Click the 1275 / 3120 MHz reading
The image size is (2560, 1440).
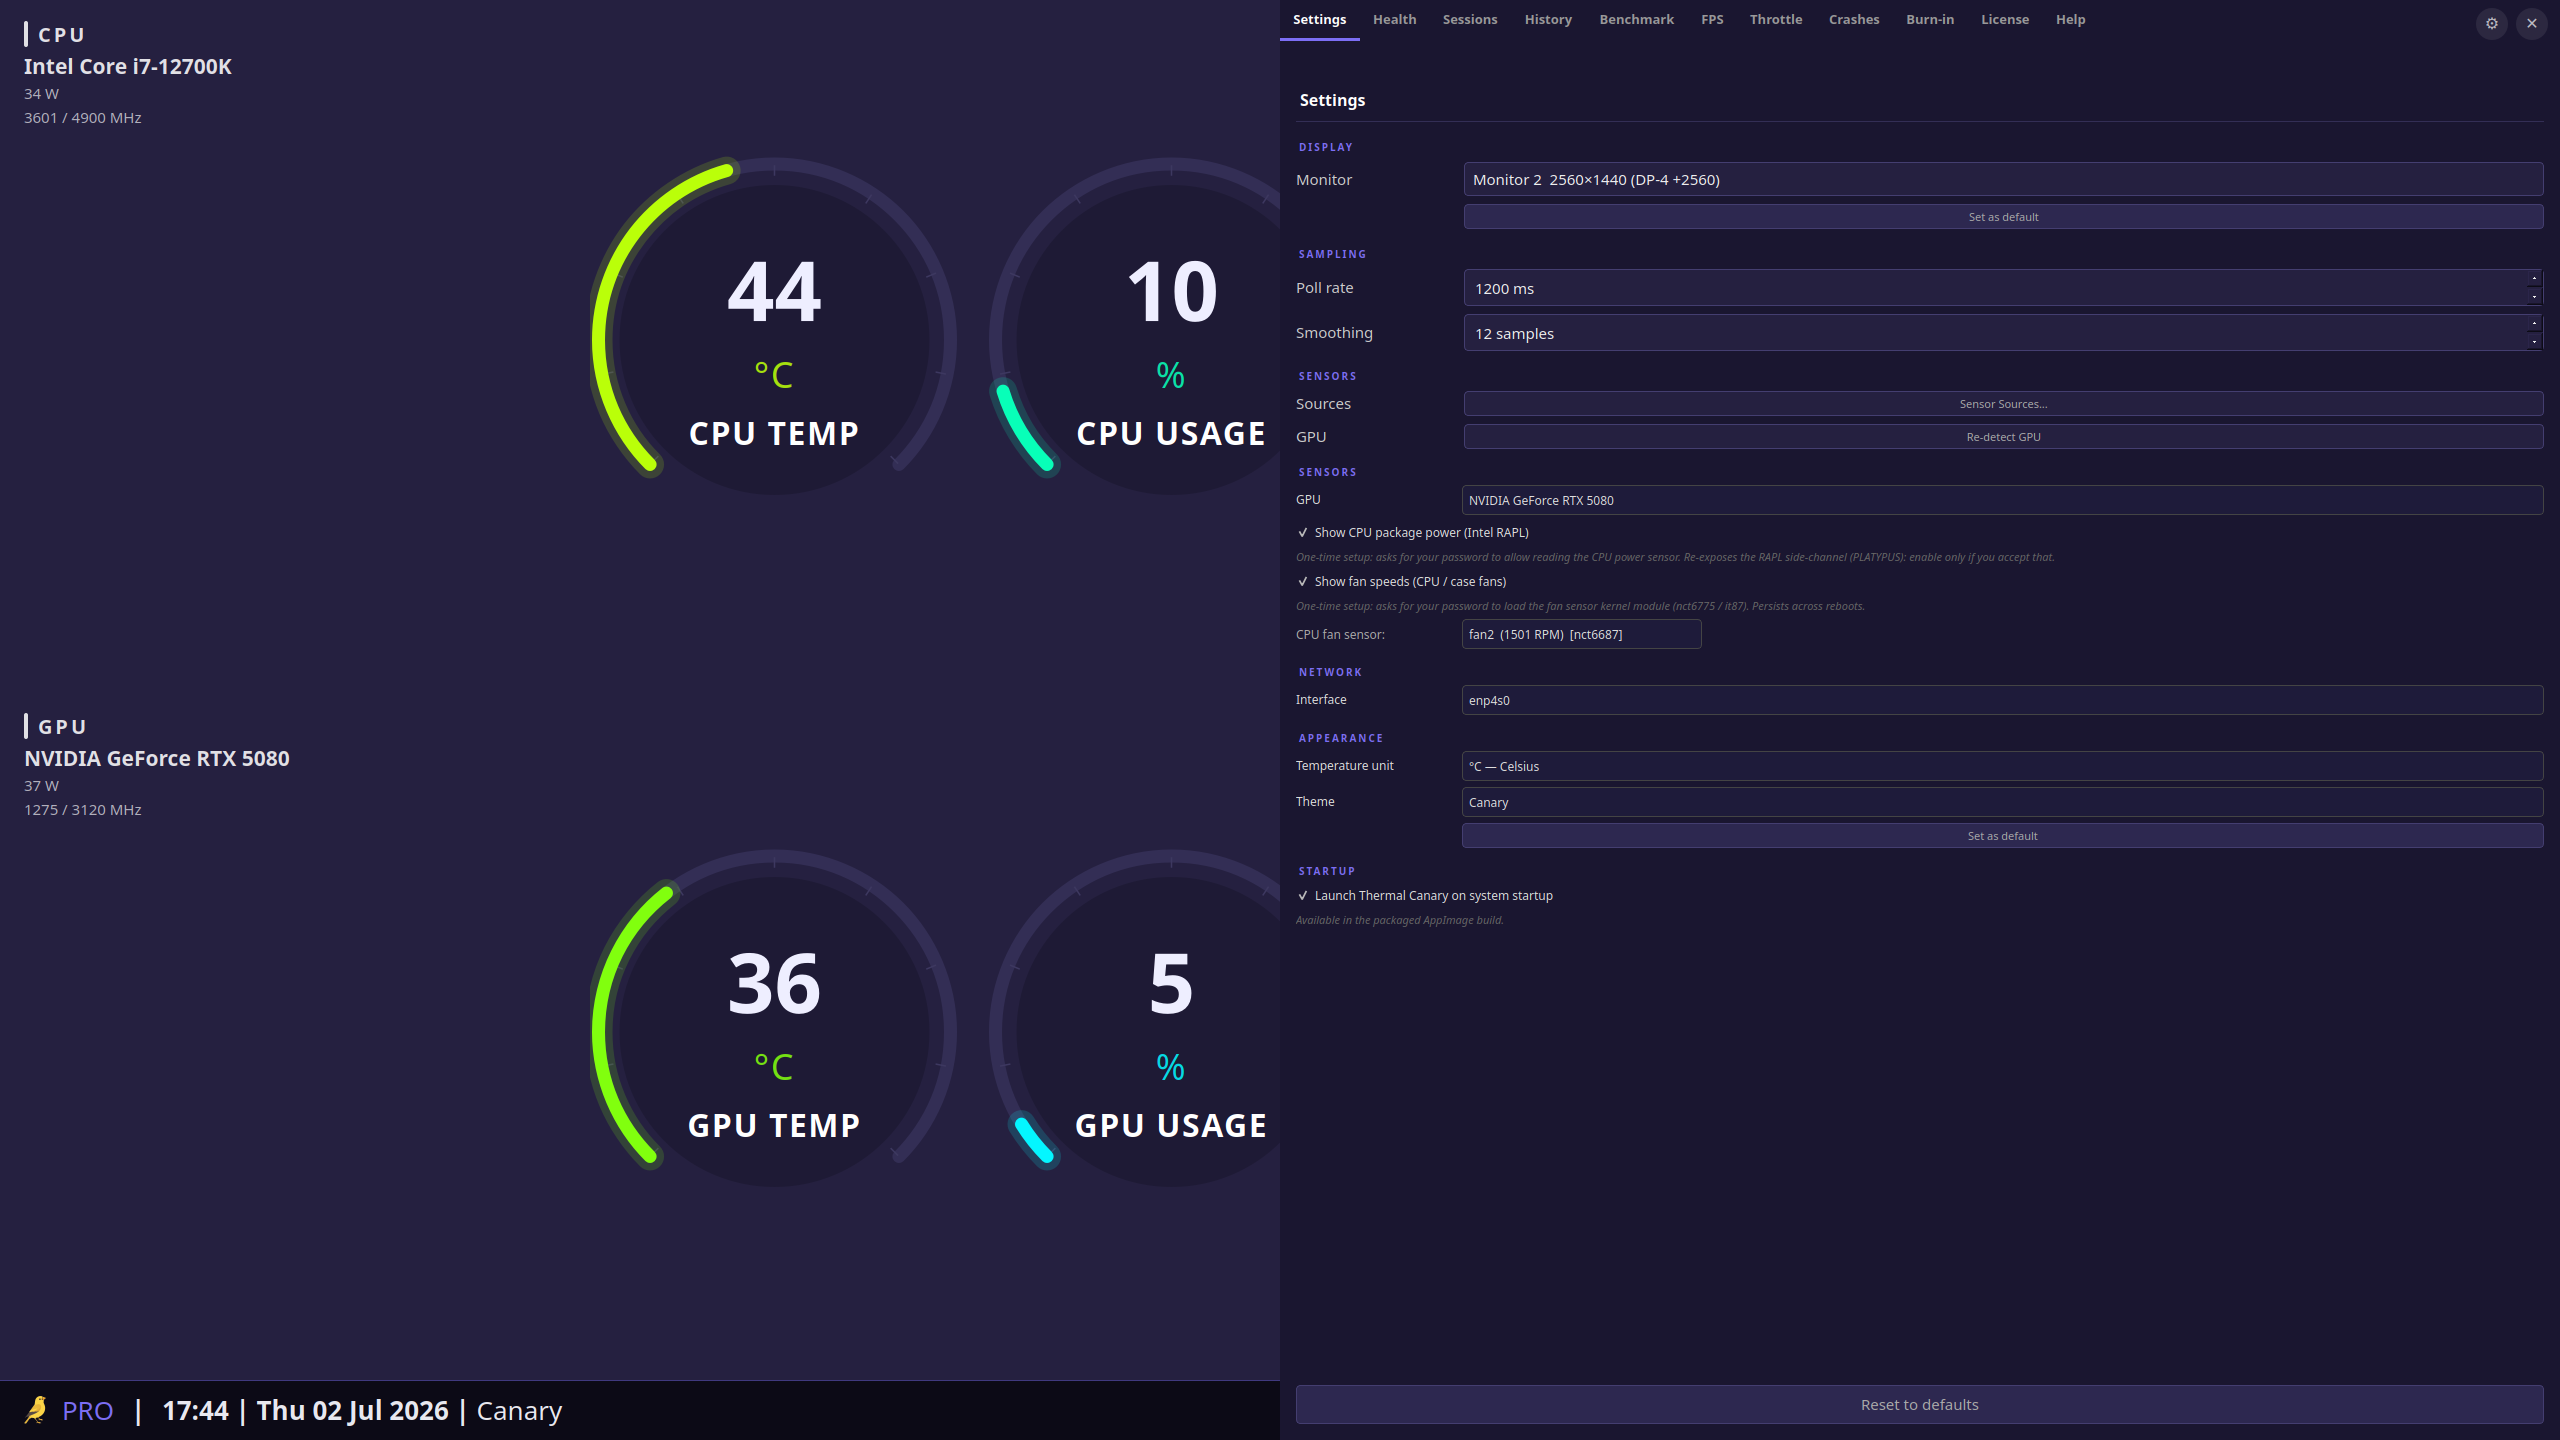[83, 810]
